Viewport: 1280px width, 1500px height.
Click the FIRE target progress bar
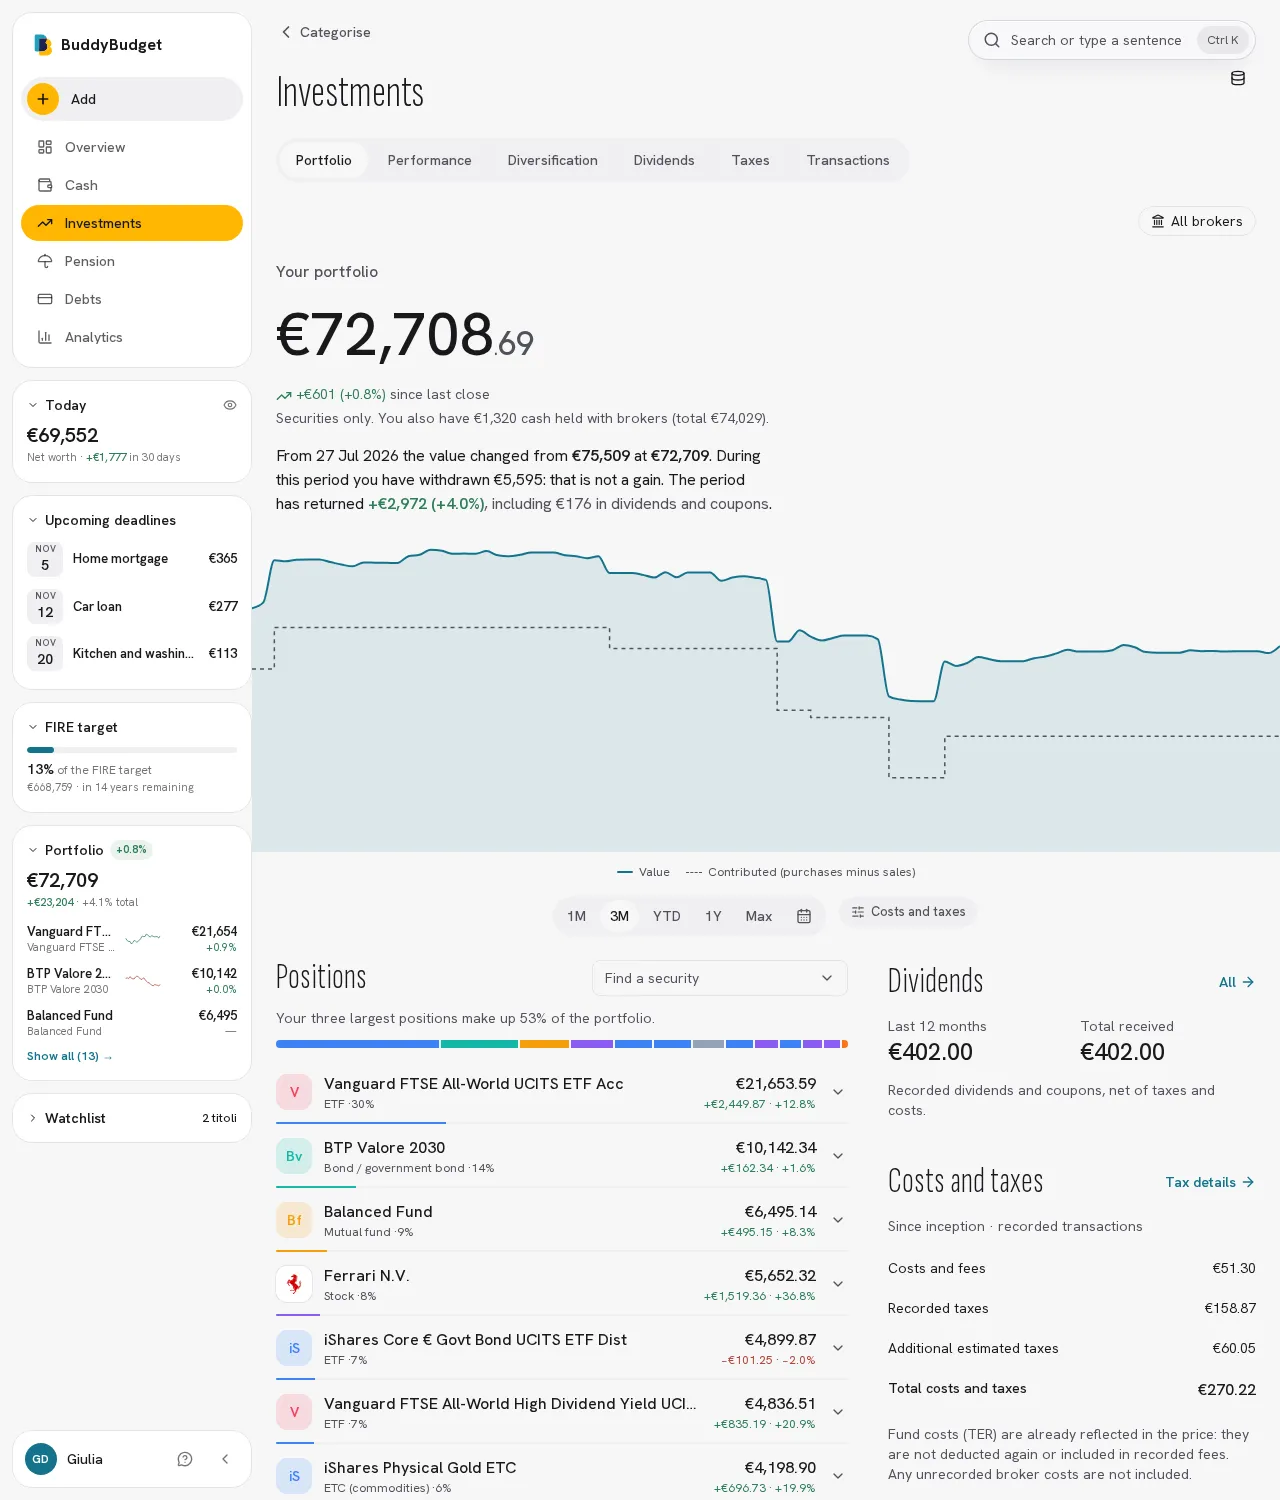point(132,750)
